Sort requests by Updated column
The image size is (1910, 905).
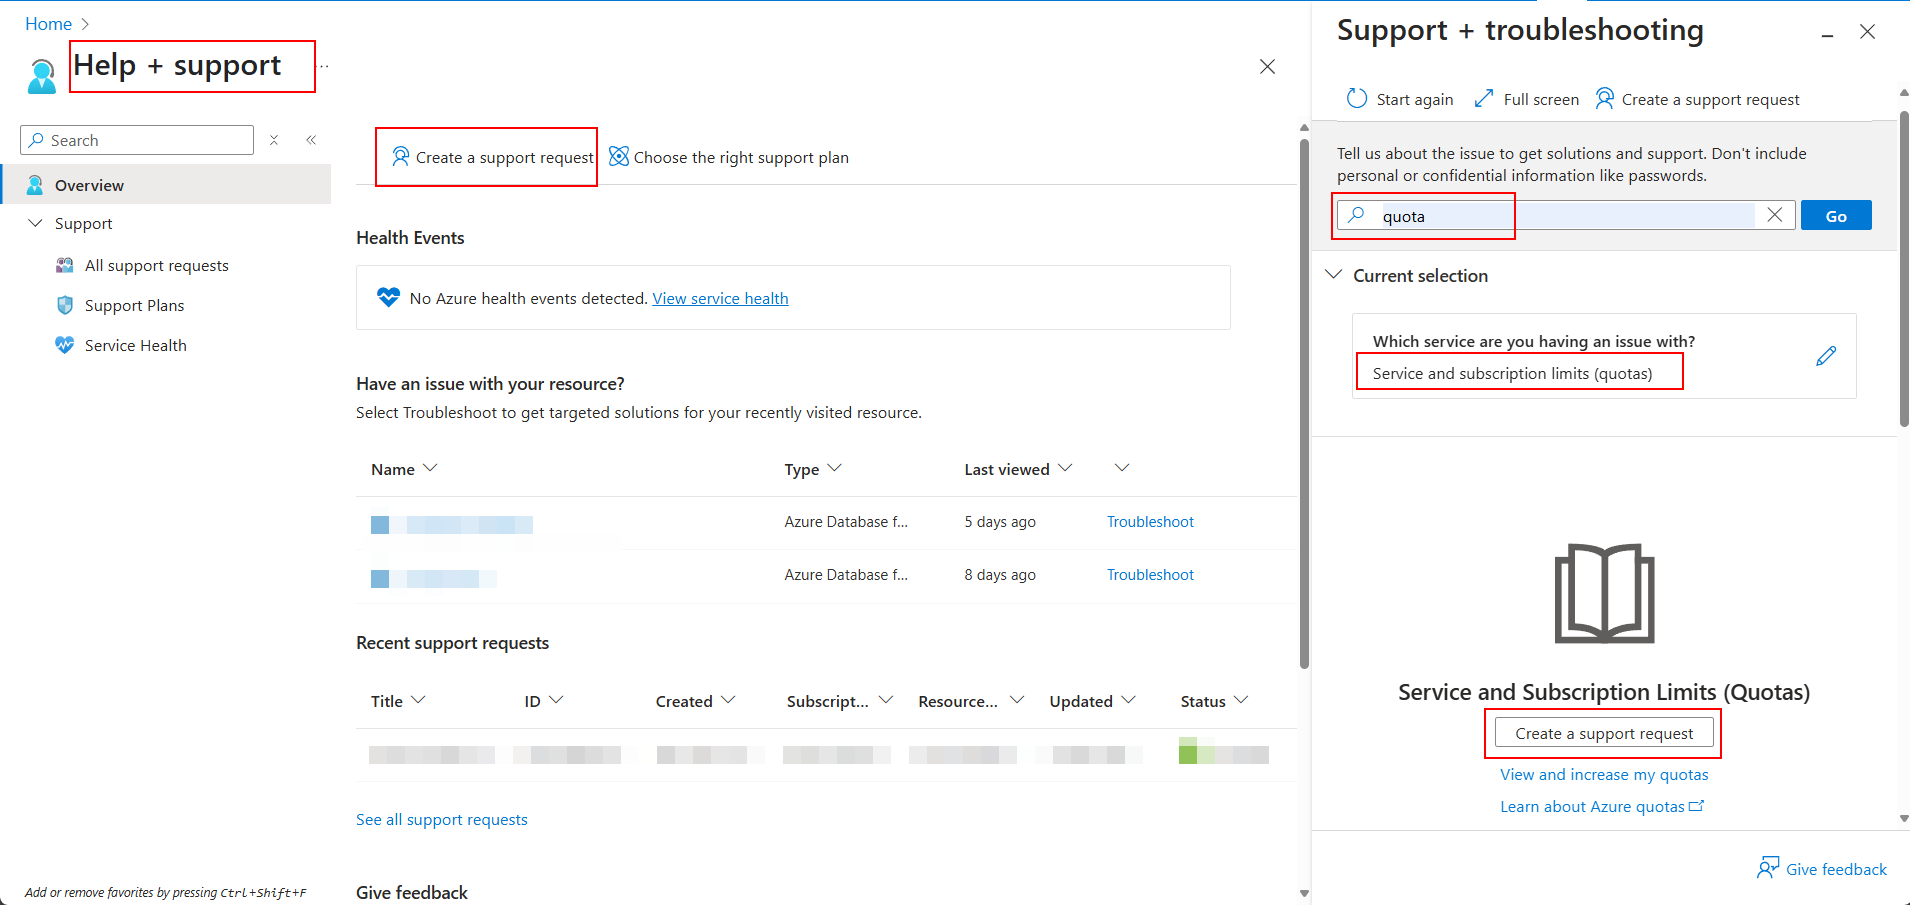click(1128, 700)
